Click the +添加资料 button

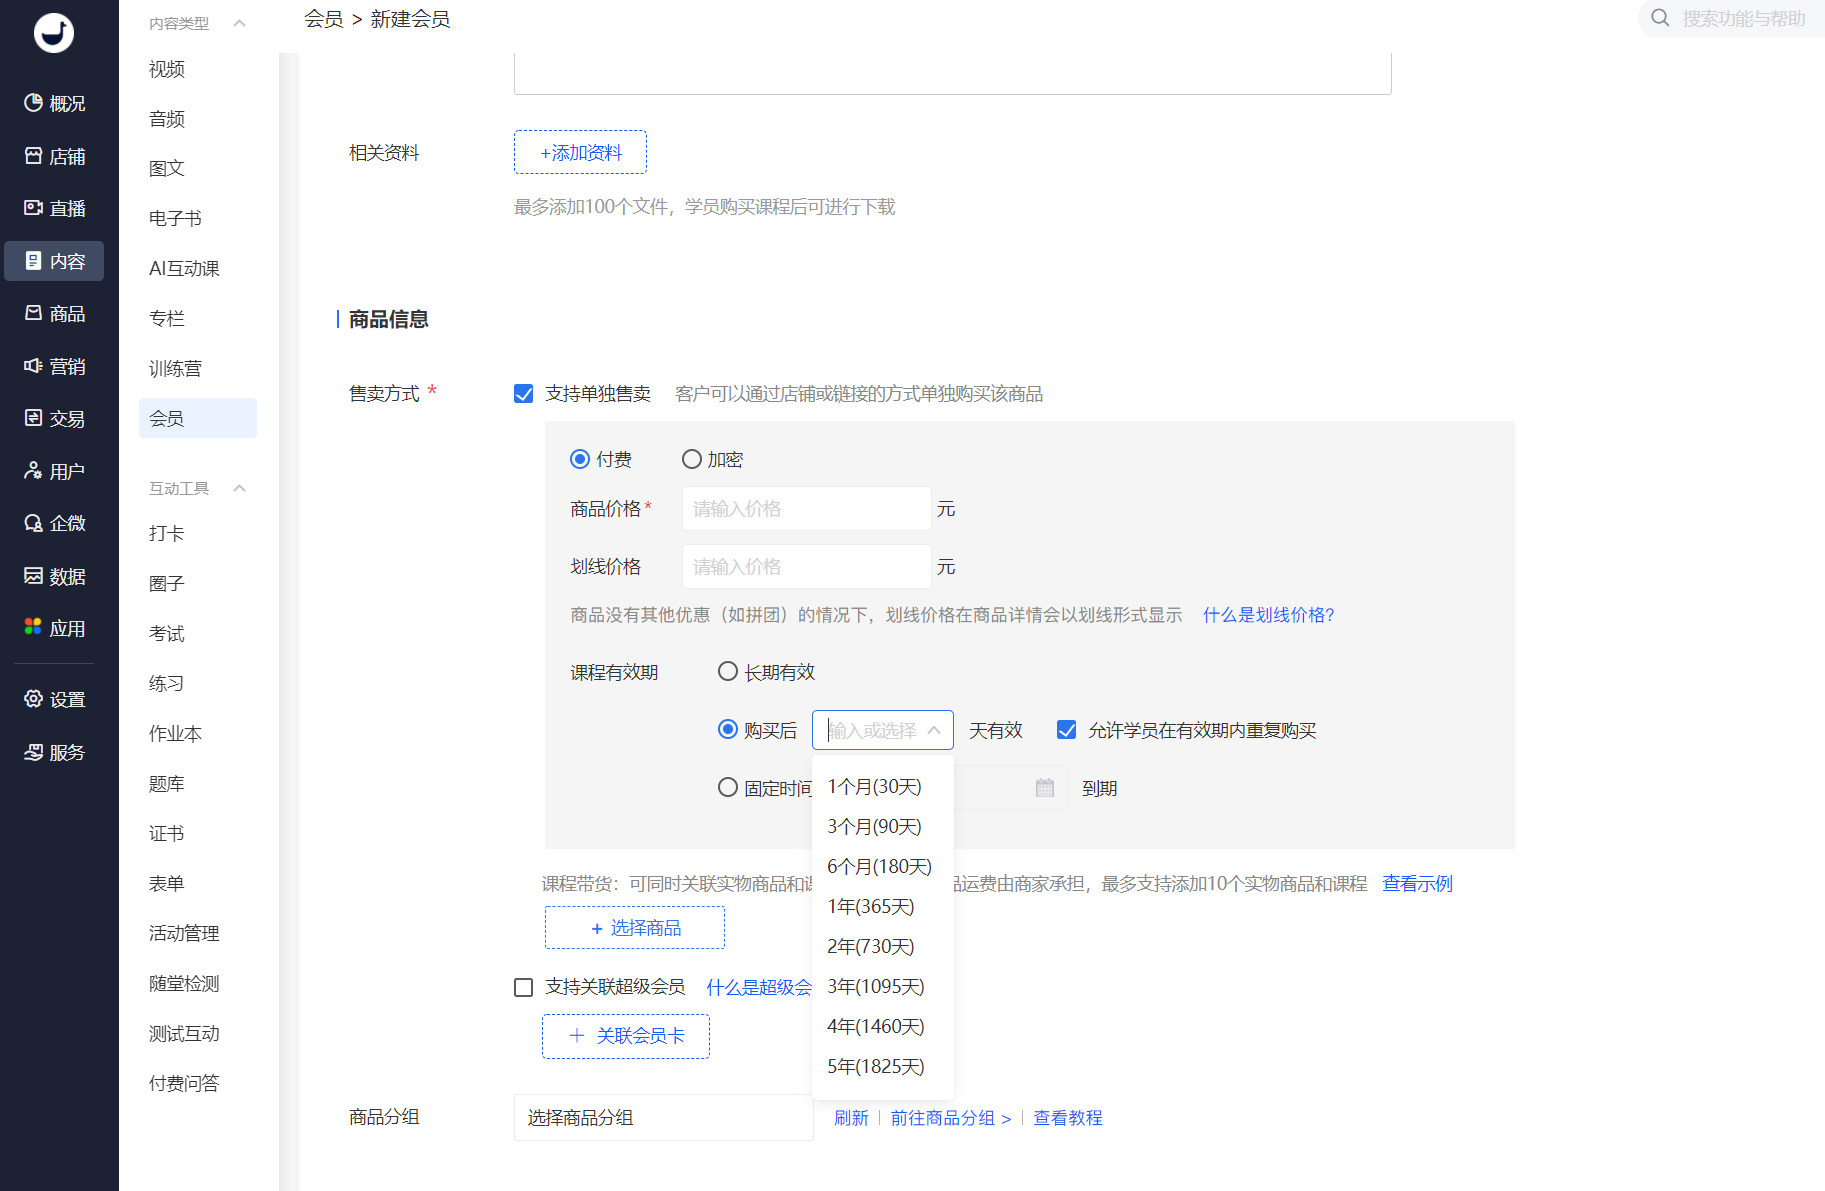580,152
